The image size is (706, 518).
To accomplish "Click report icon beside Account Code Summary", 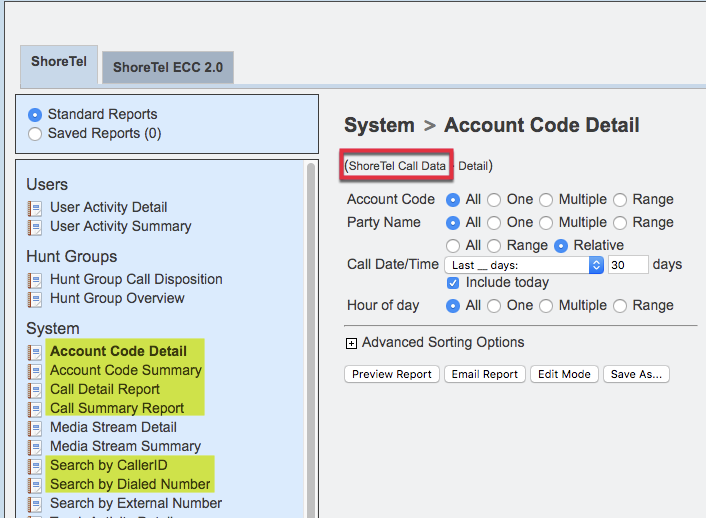I will point(35,371).
